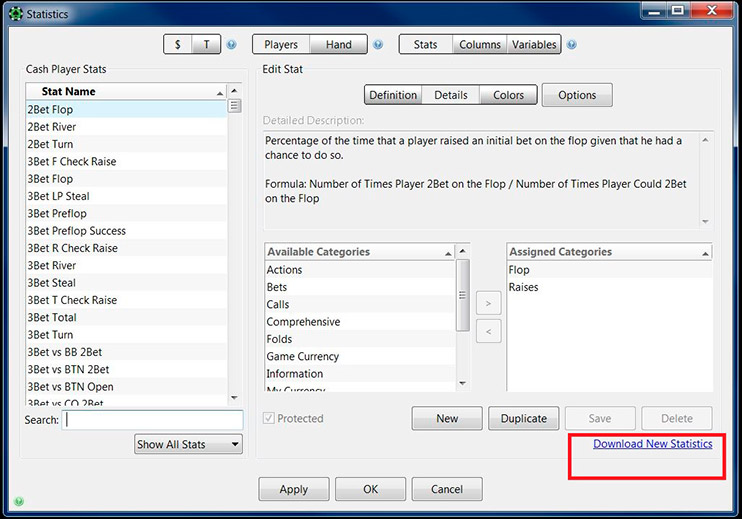This screenshot has height=519, width=742.
Task: Switch to the Details tab
Action: [450, 95]
